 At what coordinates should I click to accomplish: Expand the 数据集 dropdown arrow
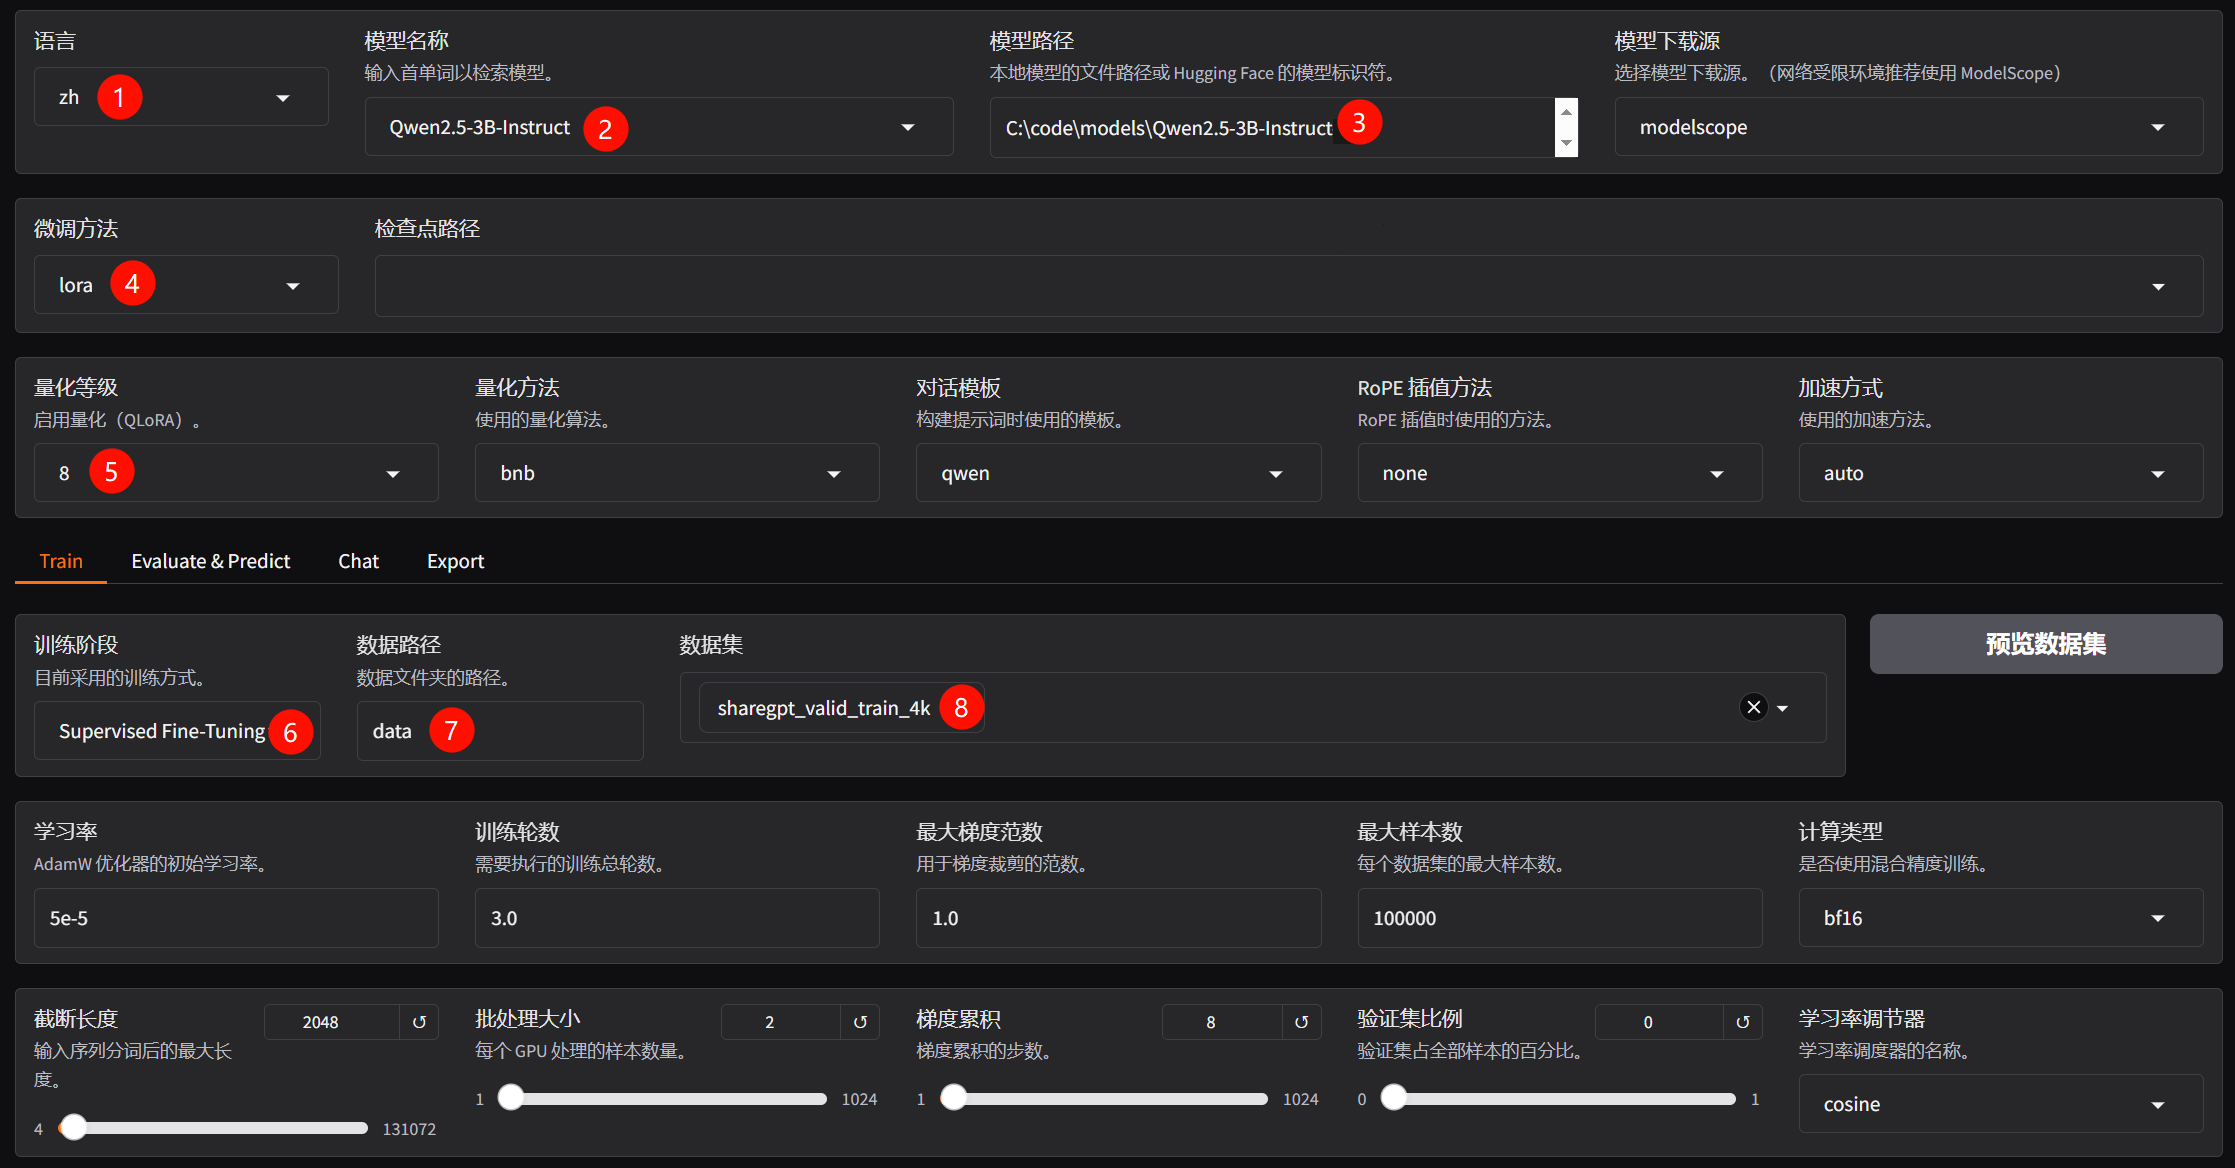click(x=1783, y=708)
